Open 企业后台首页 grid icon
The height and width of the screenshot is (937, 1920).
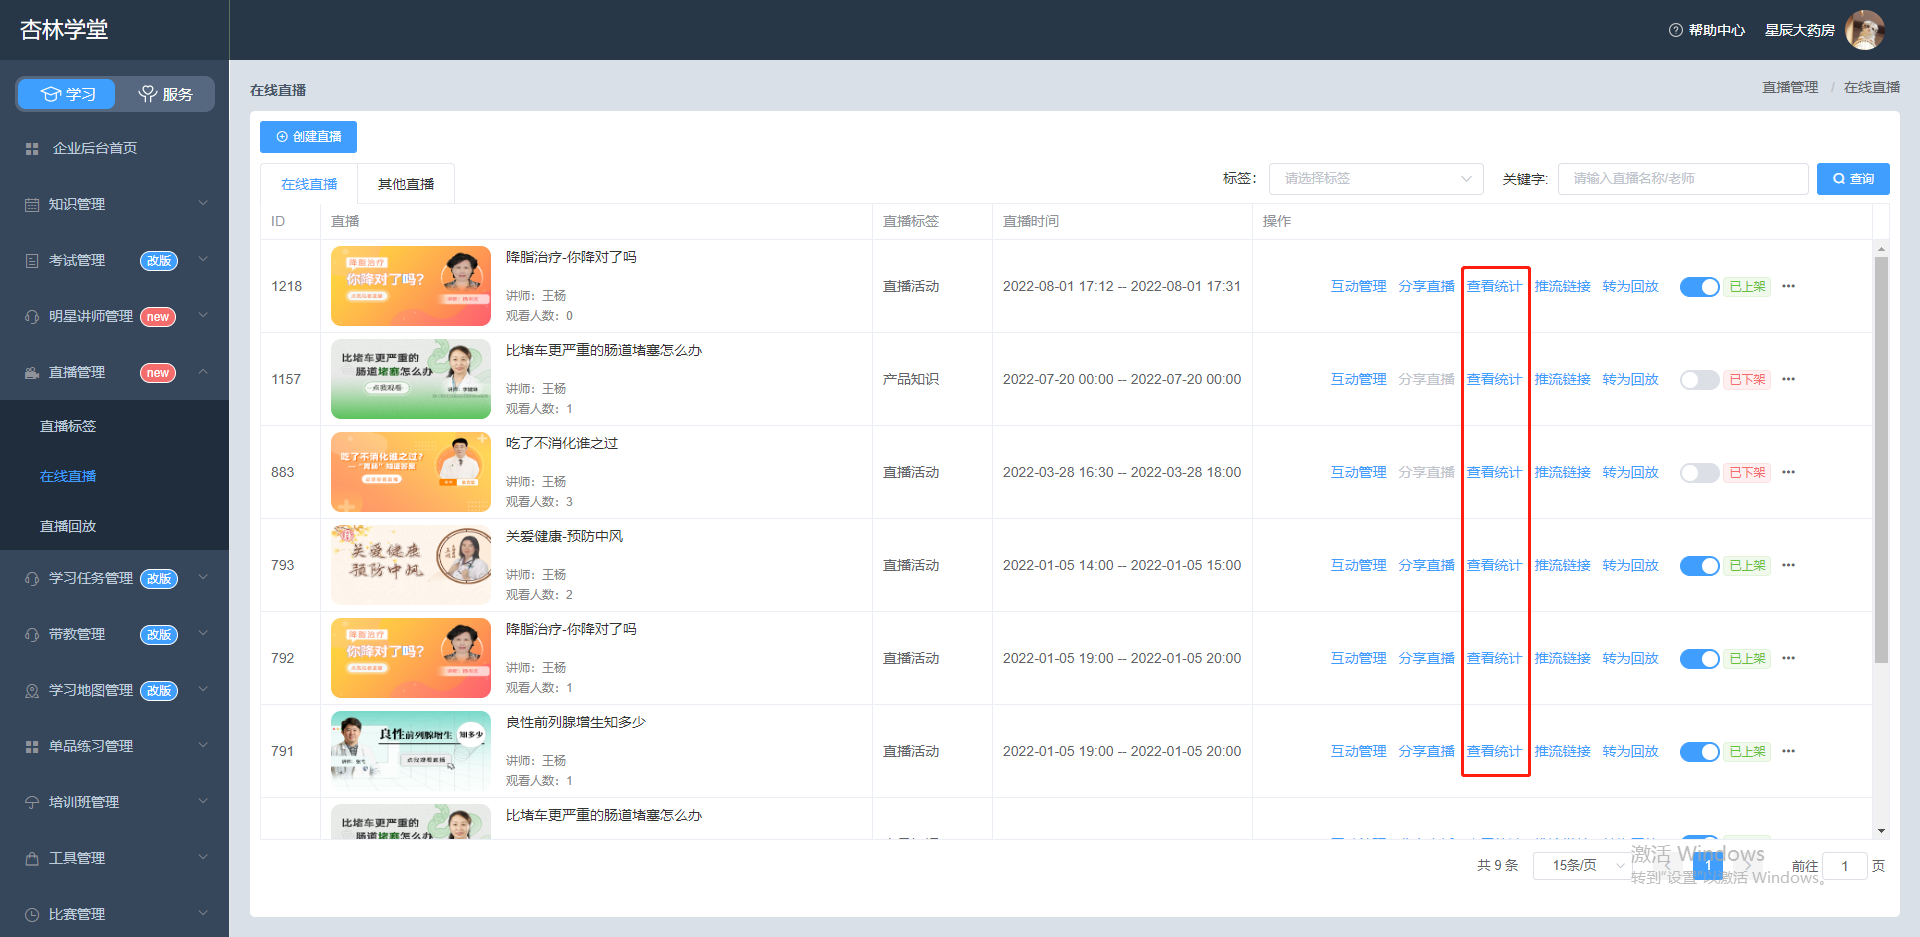click(x=32, y=149)
